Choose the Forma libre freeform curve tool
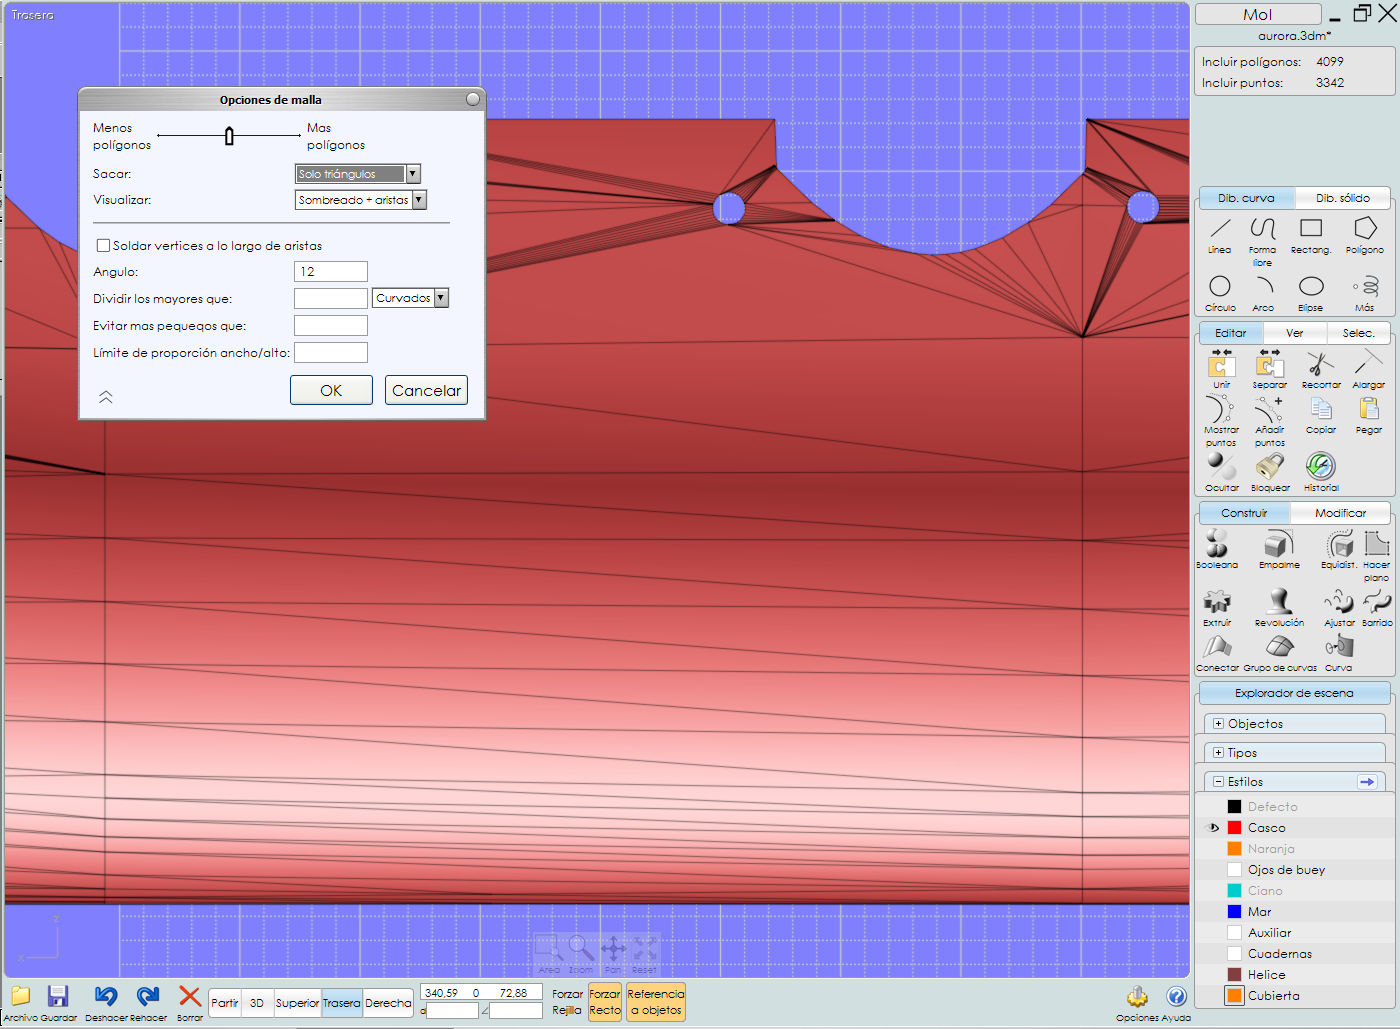This screenshot has height=1029, width=1400. pyautogui.click(x=1263, y=241)
